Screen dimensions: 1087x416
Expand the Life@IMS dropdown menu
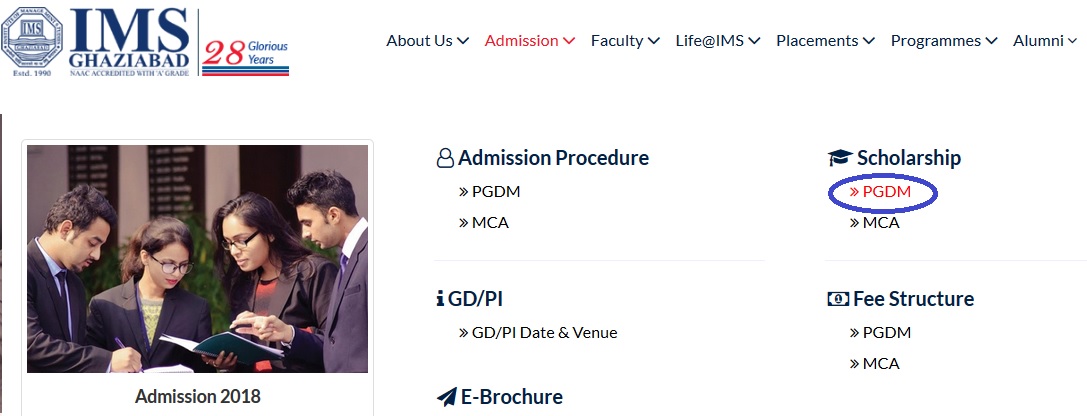pos(717,41)
